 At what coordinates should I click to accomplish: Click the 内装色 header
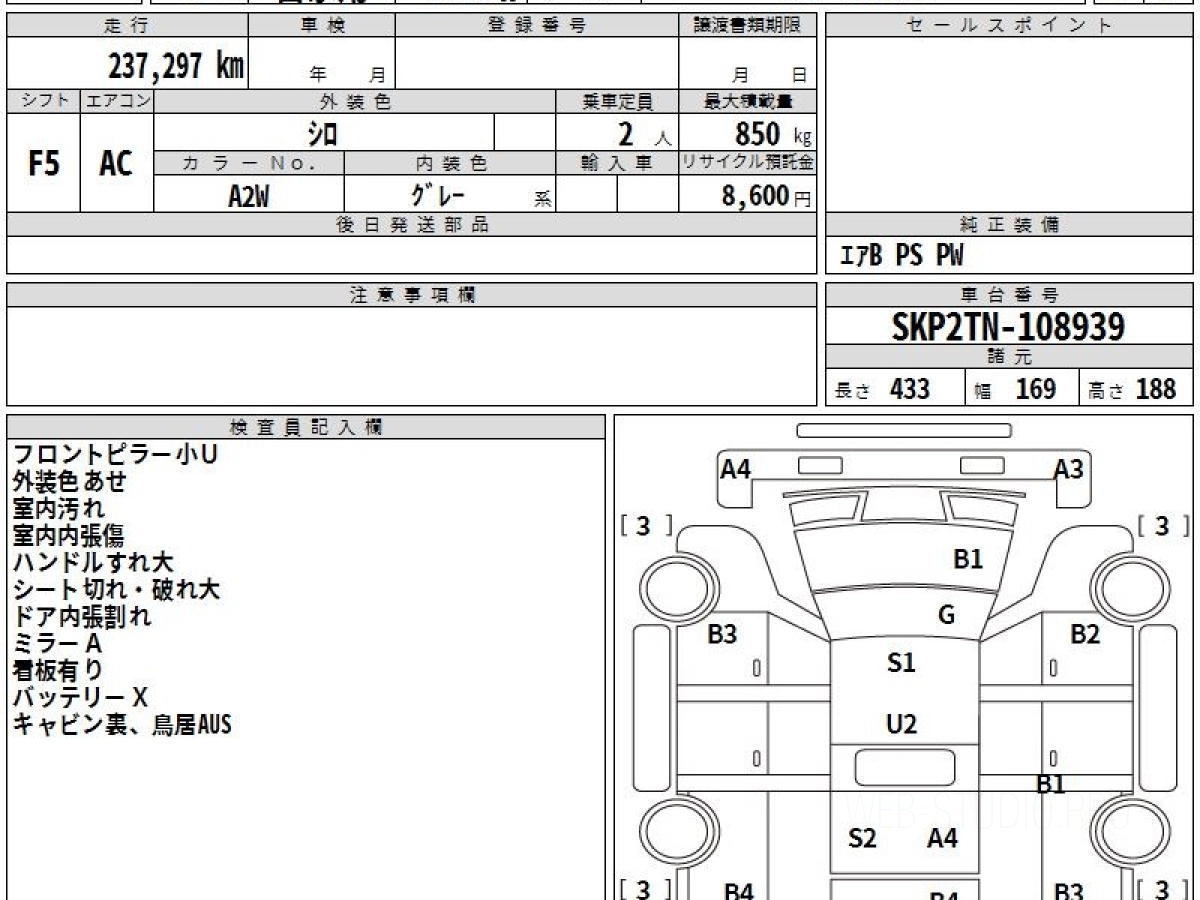point(450,163)
